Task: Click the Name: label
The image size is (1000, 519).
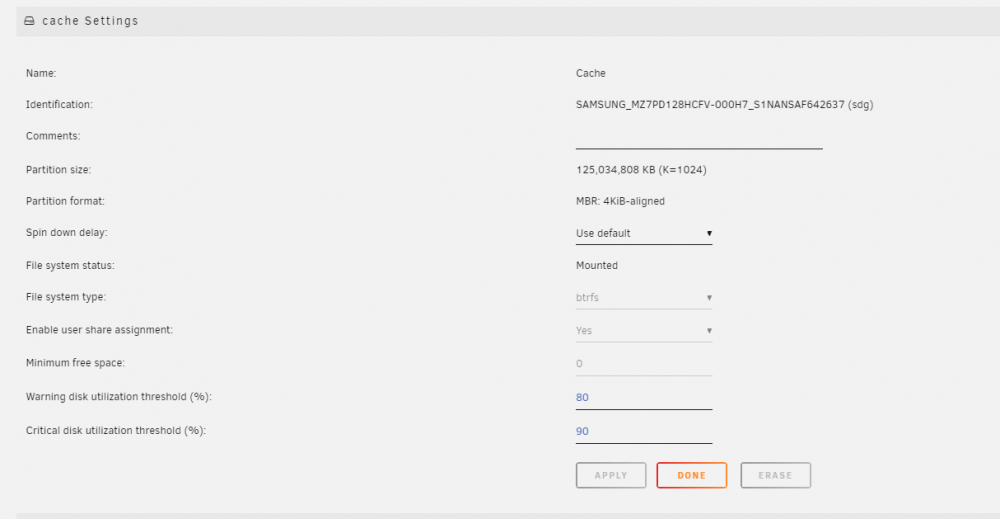Action: click(x=41, y=73)
